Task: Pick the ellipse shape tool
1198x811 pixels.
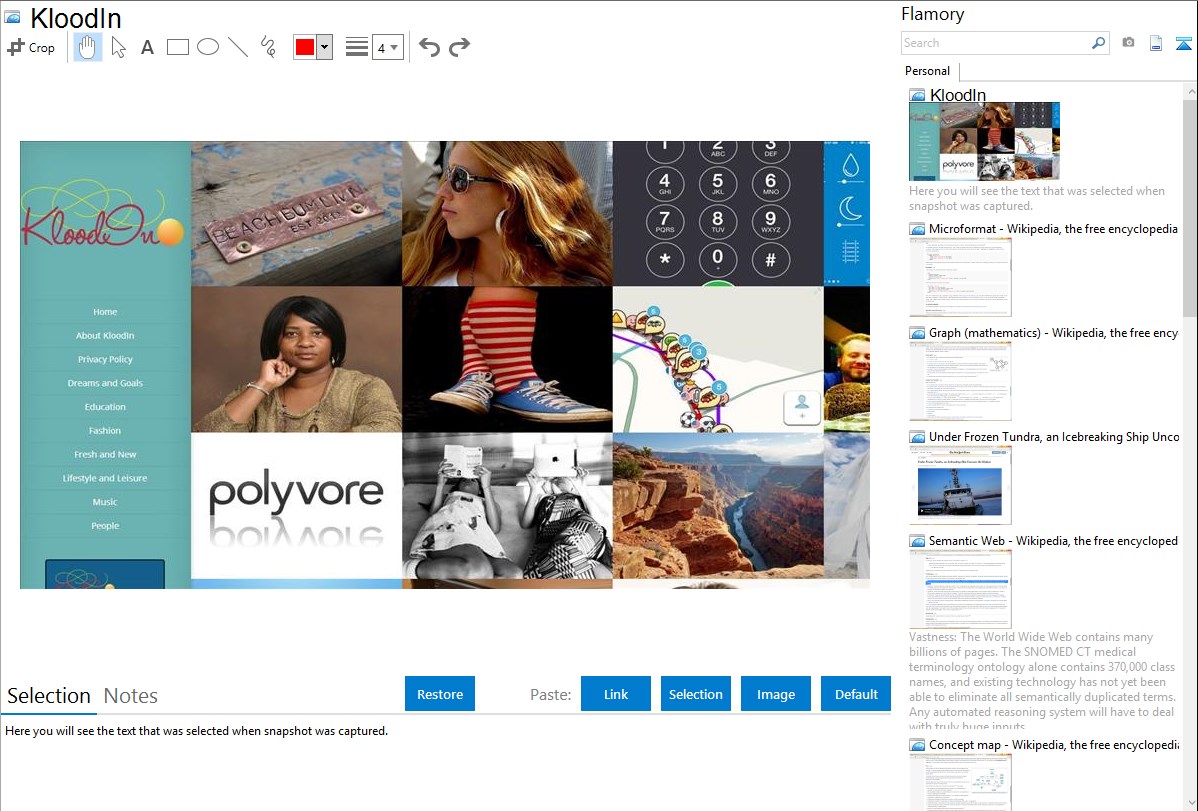Action: pos(207,47)
